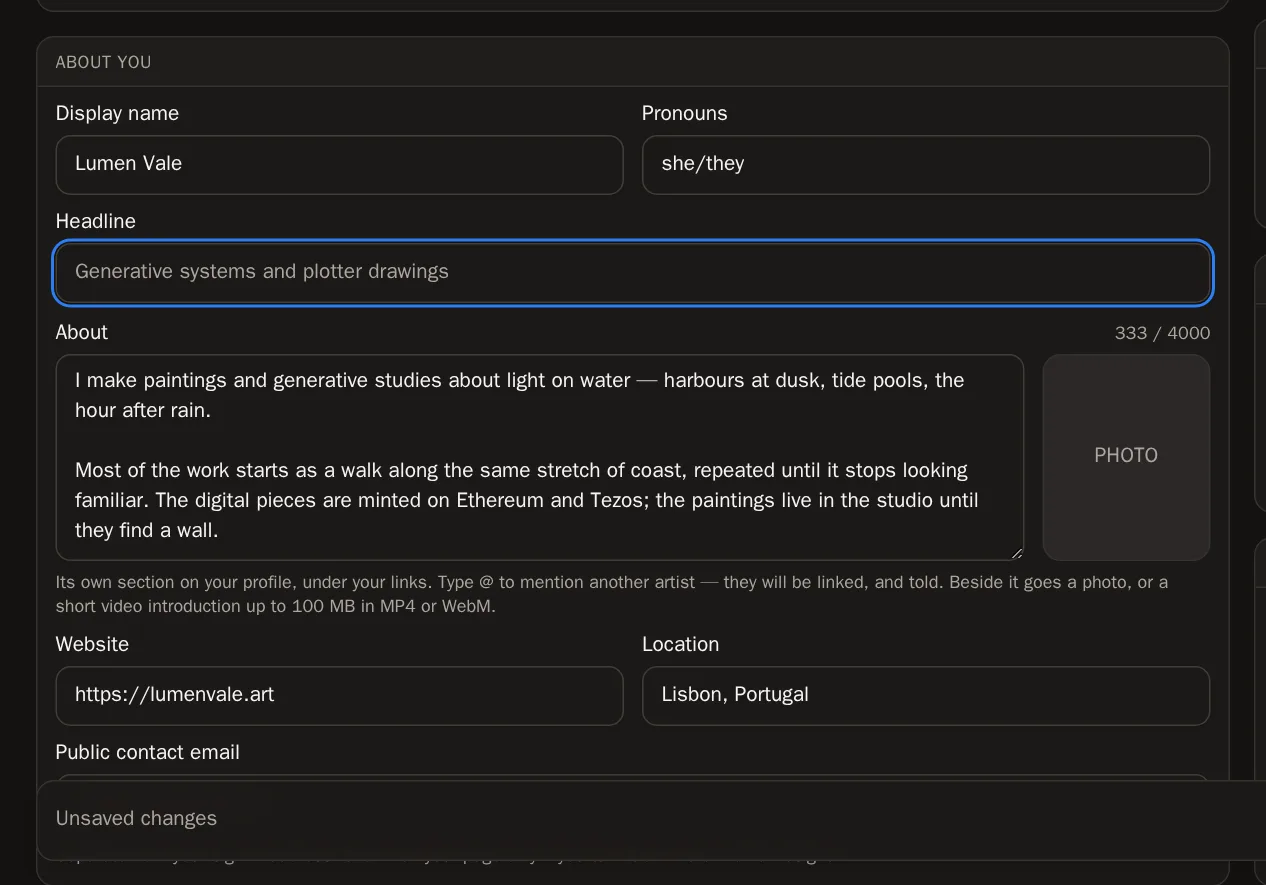Focus the Headline input field

pyautogui.click(x=632, y=272)
